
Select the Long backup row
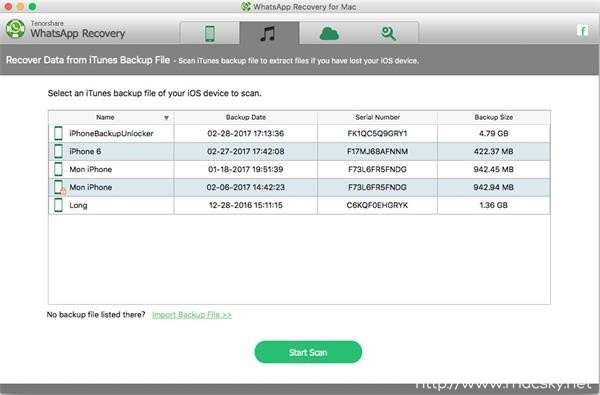click(299, 205)
